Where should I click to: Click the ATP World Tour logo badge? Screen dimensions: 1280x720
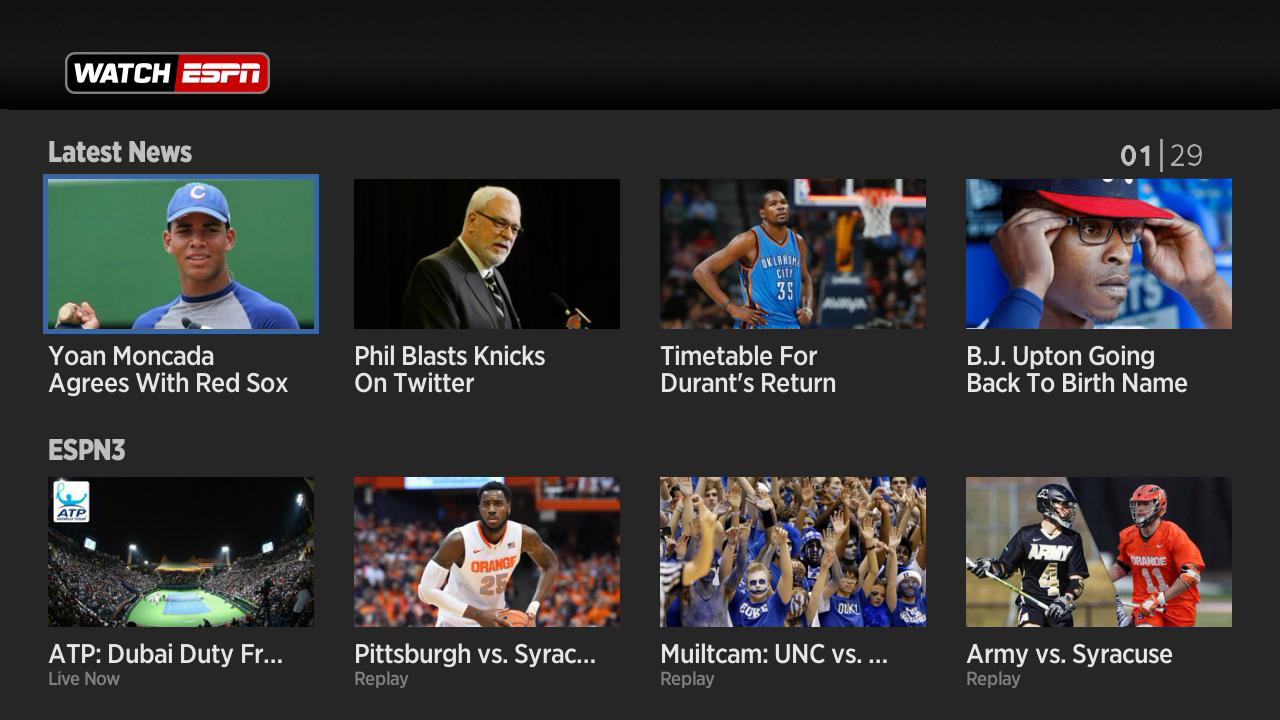point(71,501)
